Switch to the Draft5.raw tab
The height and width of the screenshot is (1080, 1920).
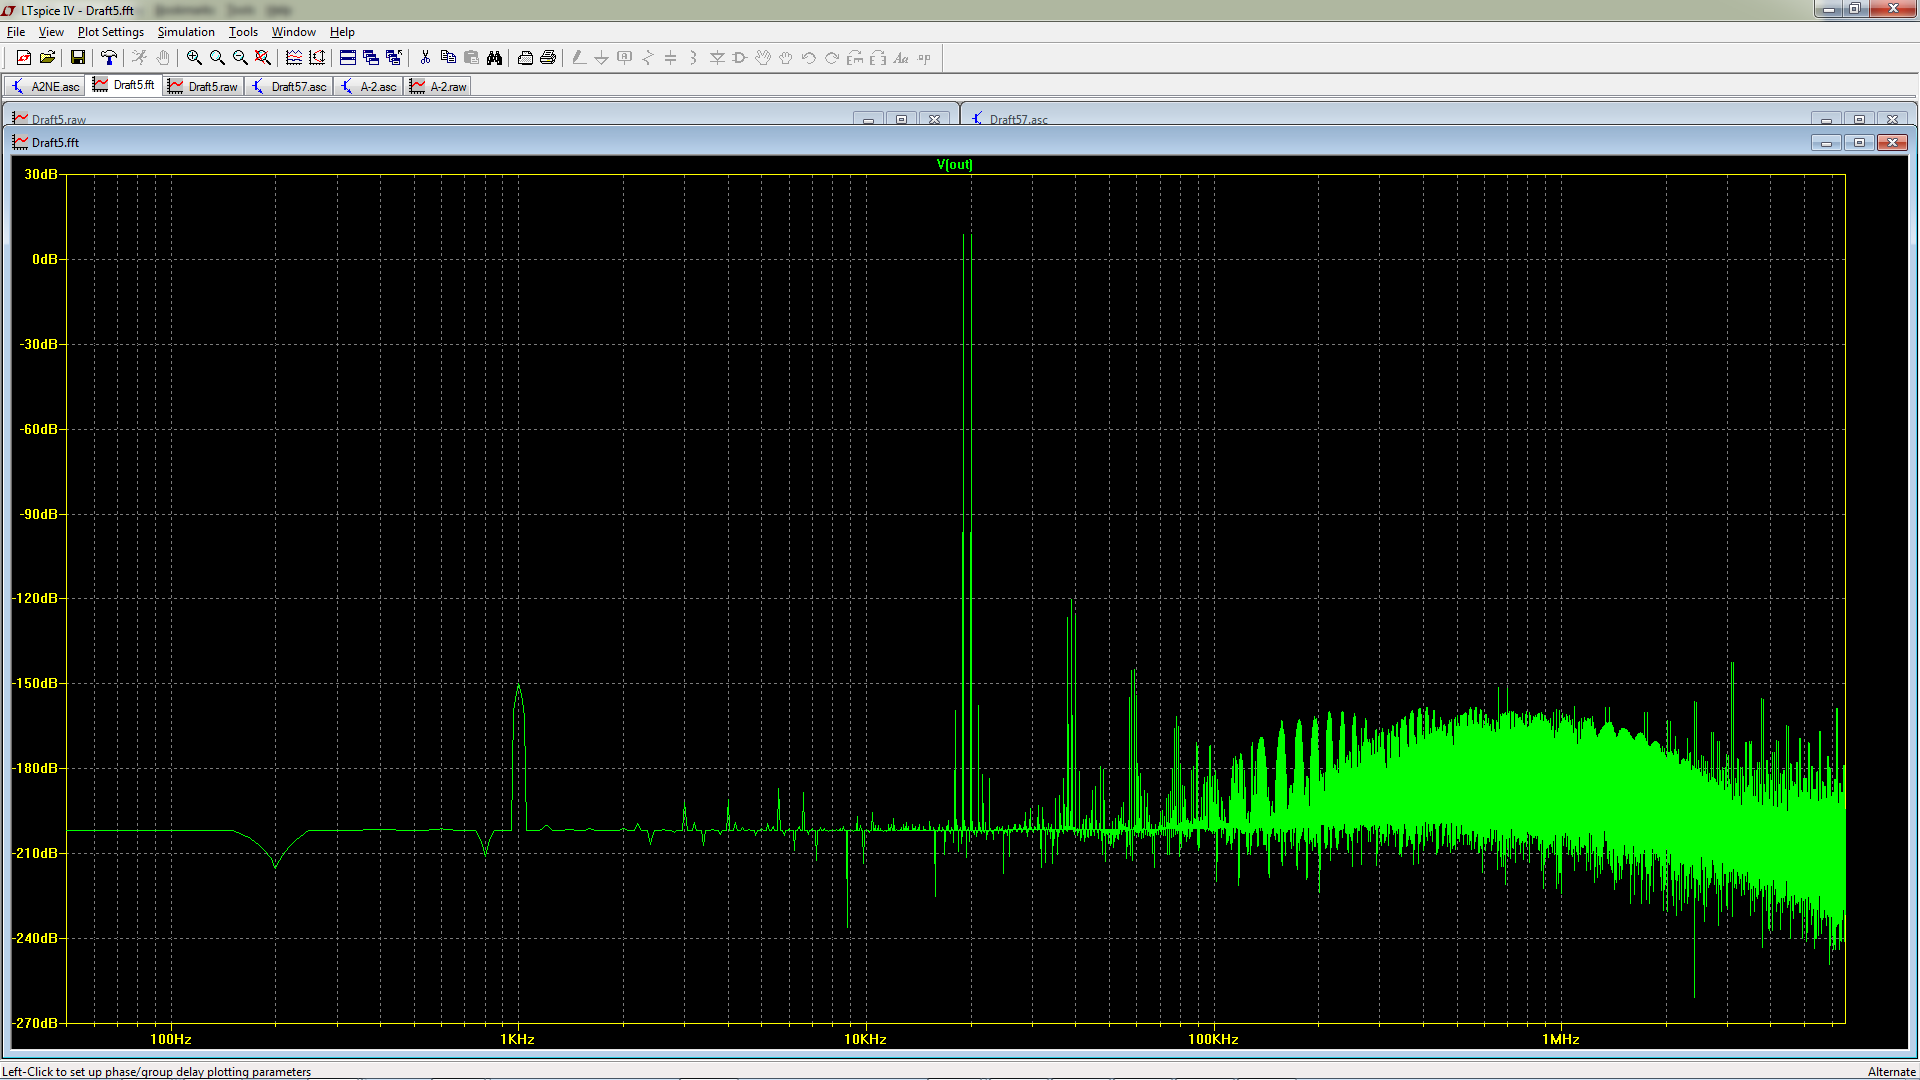pyautogui.click(x=204, y=87)
